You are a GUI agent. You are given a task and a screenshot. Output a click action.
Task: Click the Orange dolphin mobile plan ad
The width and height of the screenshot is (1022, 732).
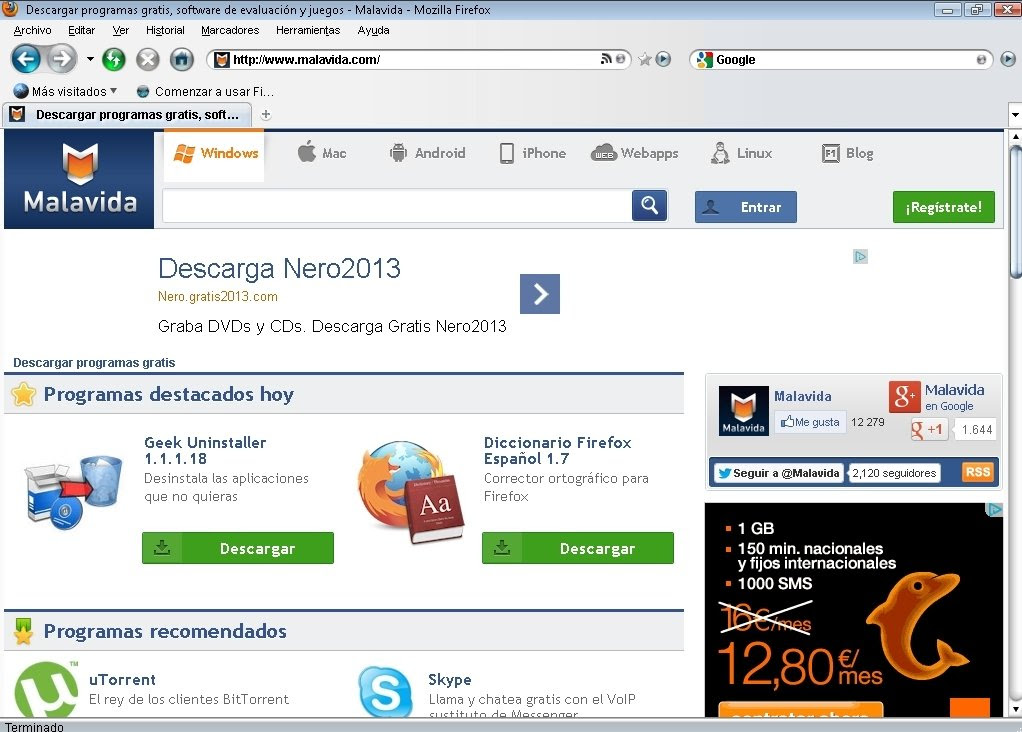(x=854, y=610)
